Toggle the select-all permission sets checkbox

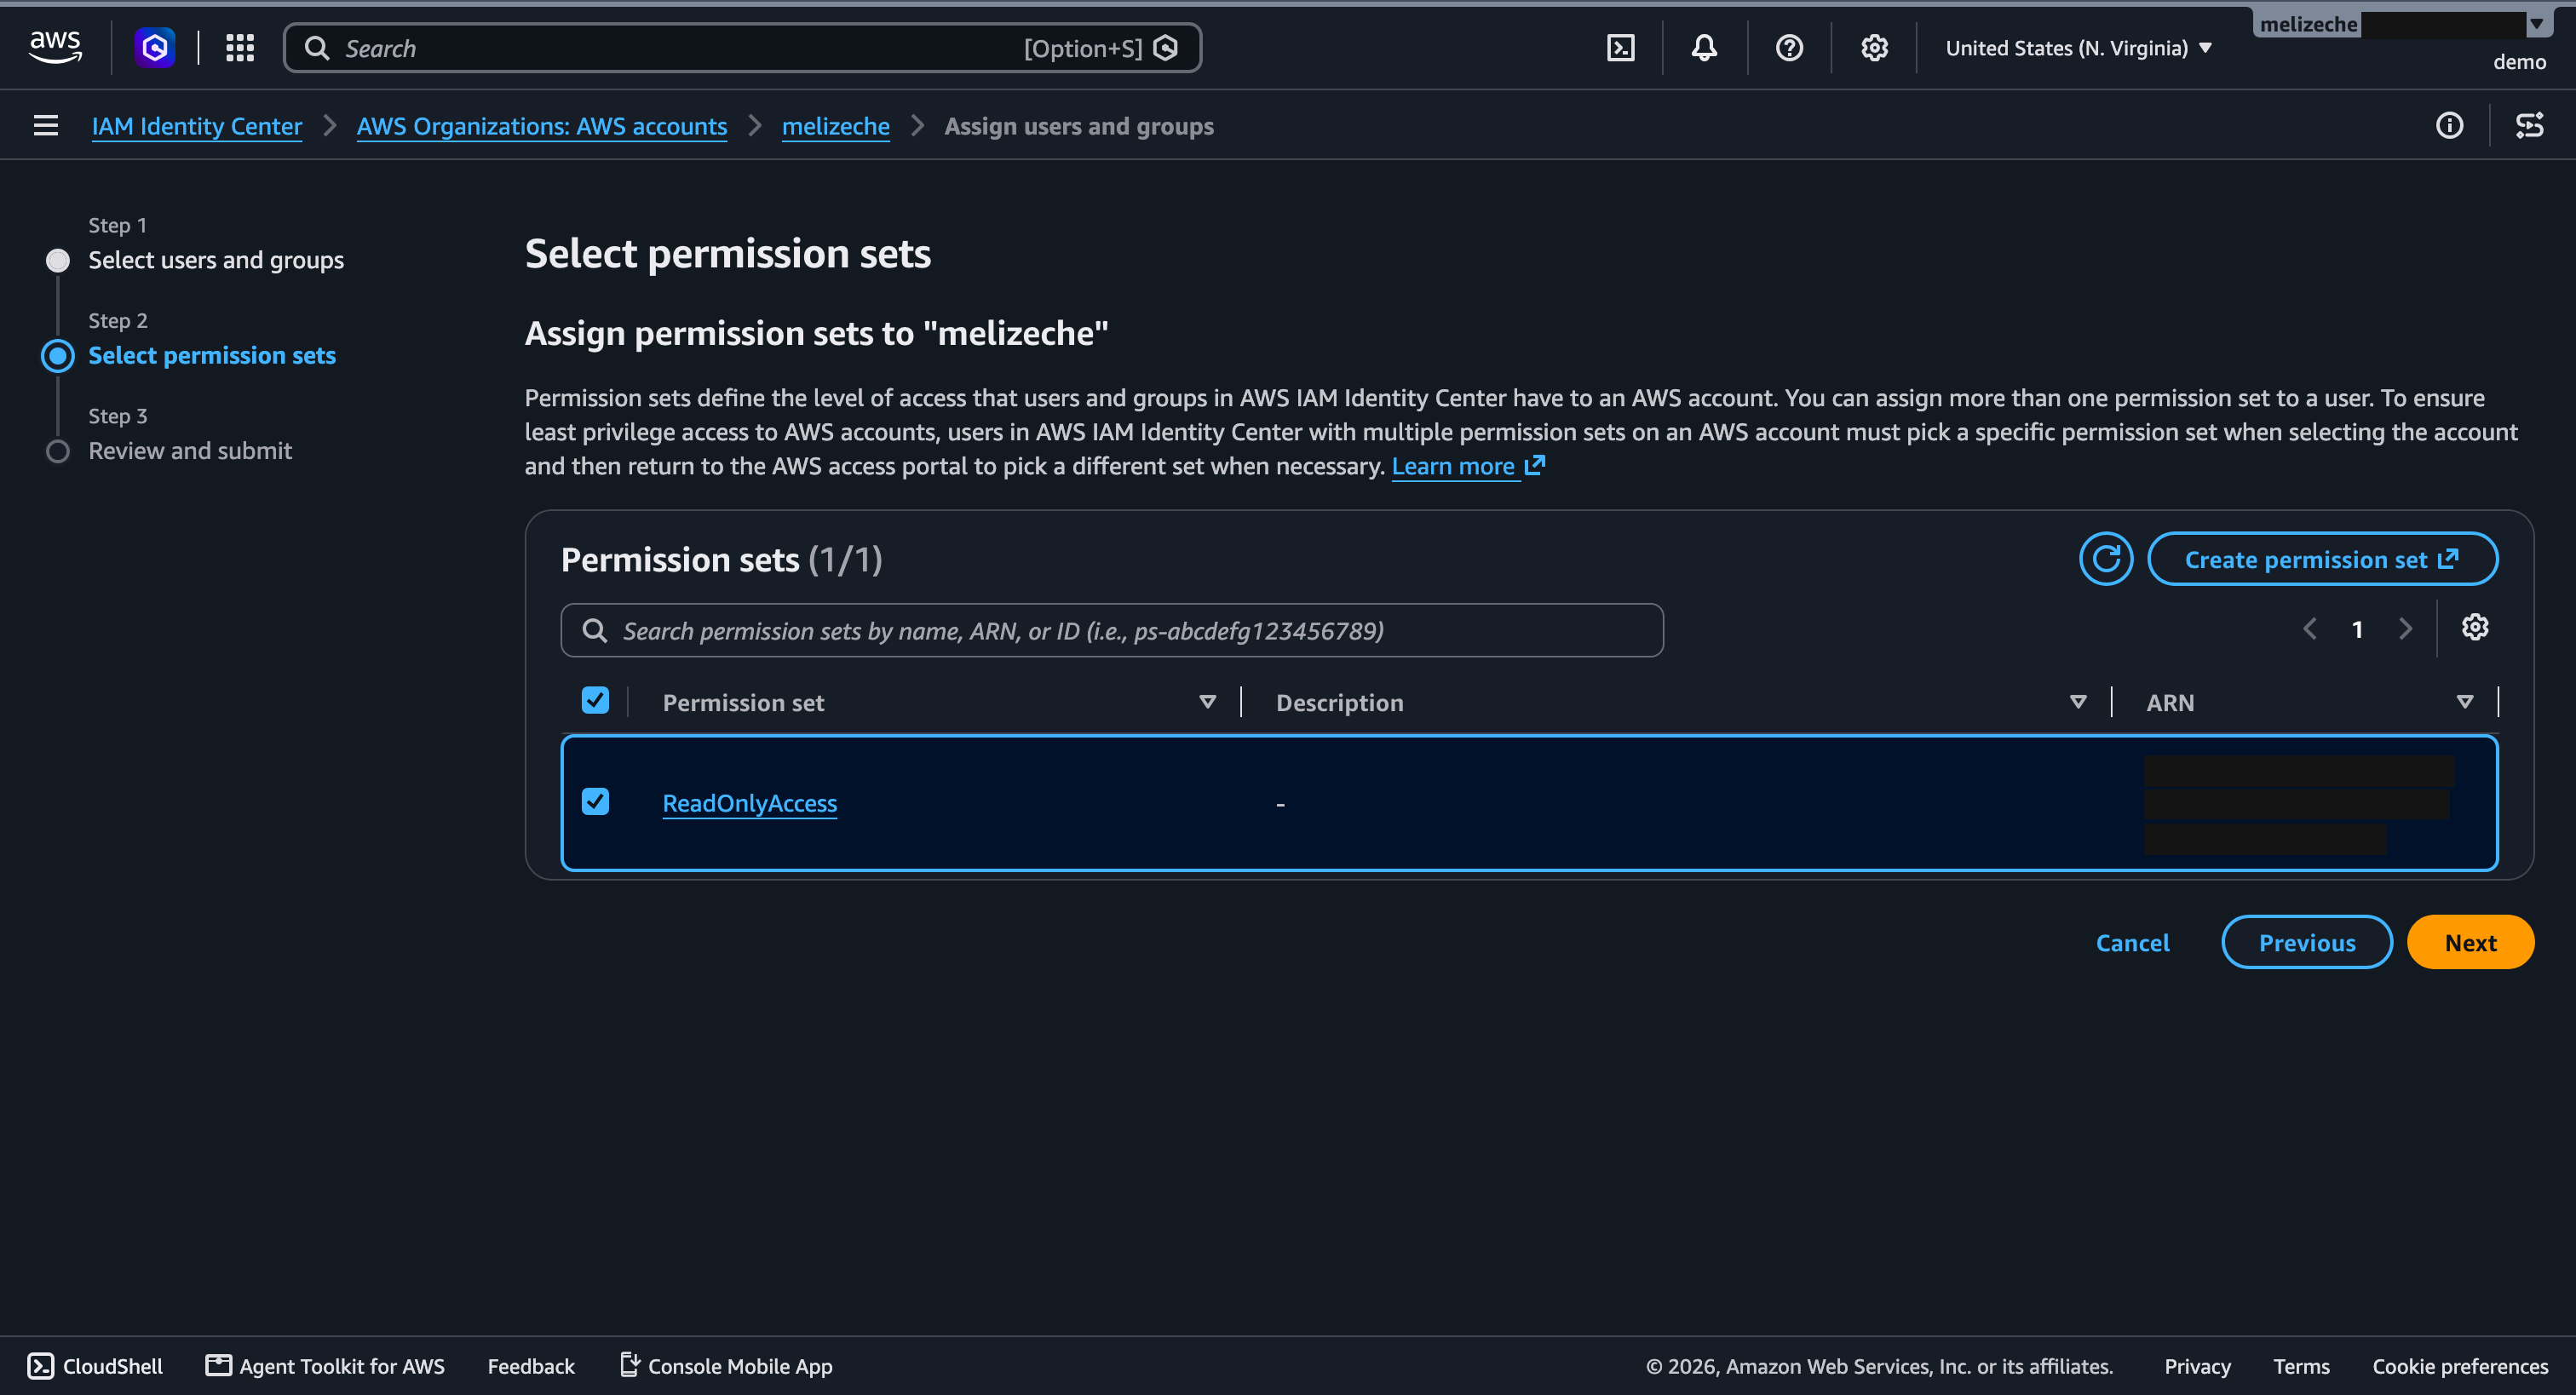(595, 701)
